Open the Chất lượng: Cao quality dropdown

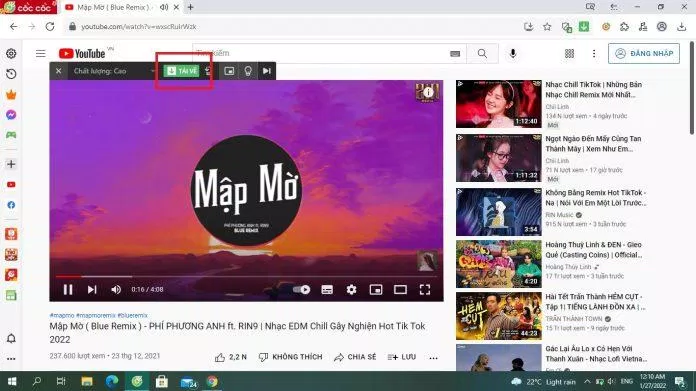click(x=114, y=71)
